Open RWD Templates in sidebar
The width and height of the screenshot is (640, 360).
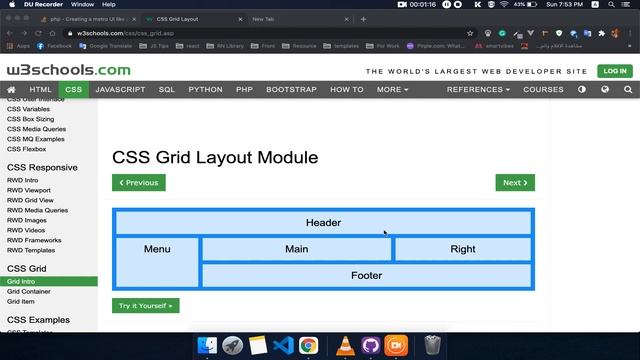coord(31,250)
